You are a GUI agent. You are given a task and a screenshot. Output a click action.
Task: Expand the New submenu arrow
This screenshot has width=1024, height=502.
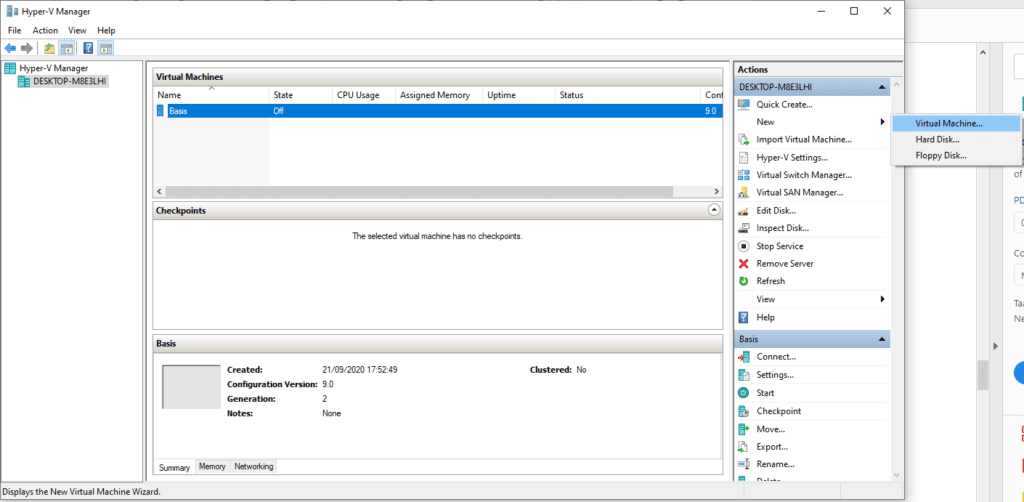point(882,121)
